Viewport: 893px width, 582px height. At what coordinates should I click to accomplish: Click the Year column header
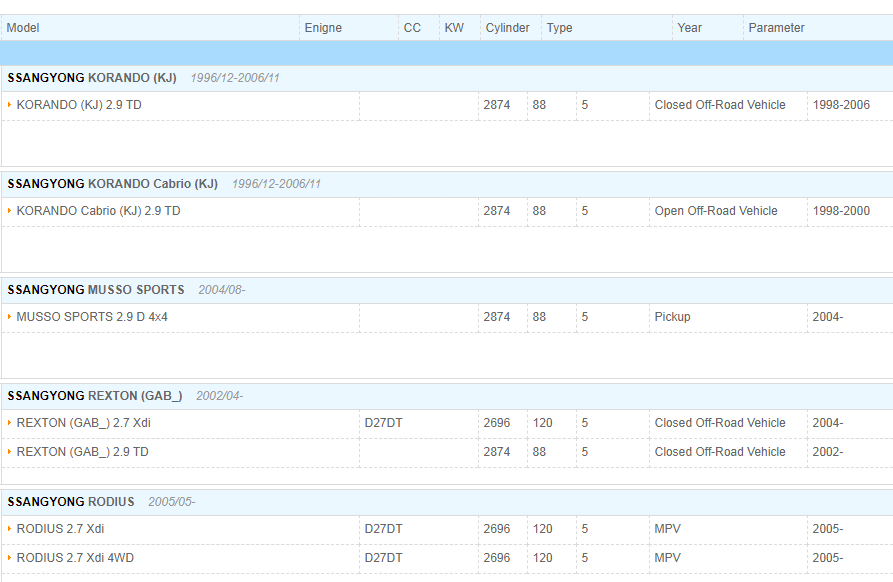[x=689, y=28]
